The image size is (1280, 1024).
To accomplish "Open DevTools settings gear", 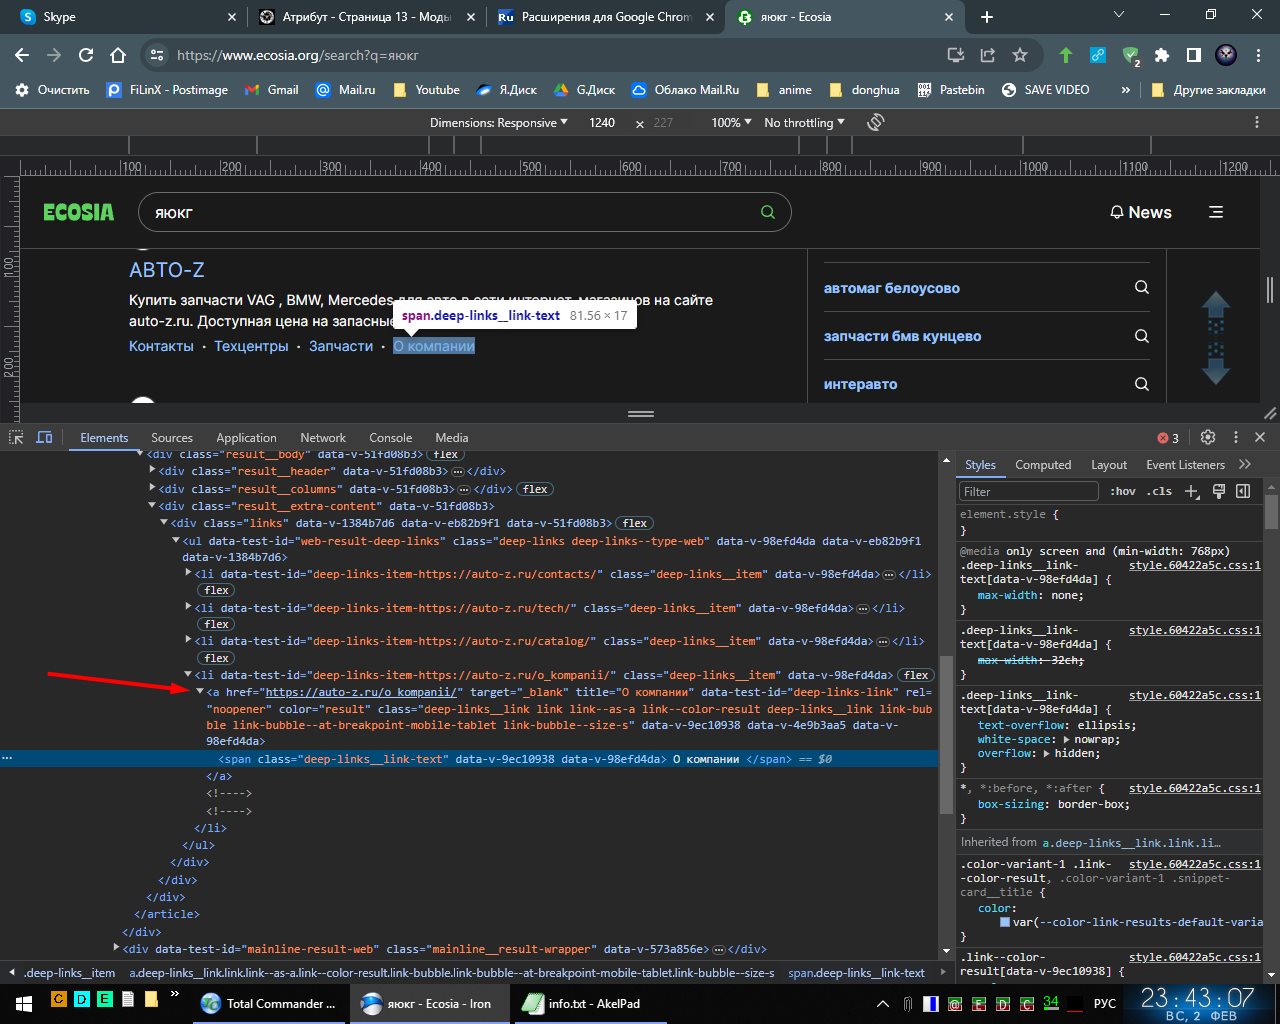I will pyautogui.click(x=1208, y=437).
